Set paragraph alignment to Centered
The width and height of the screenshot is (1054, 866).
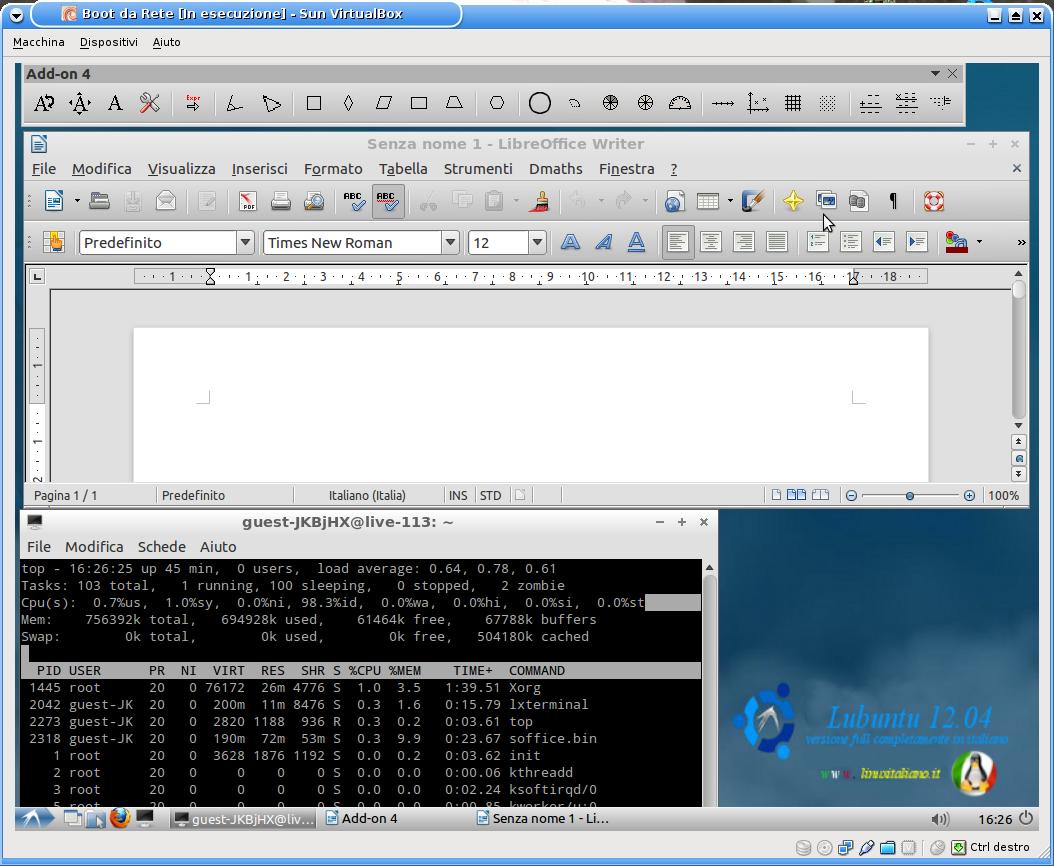[711, 242]
